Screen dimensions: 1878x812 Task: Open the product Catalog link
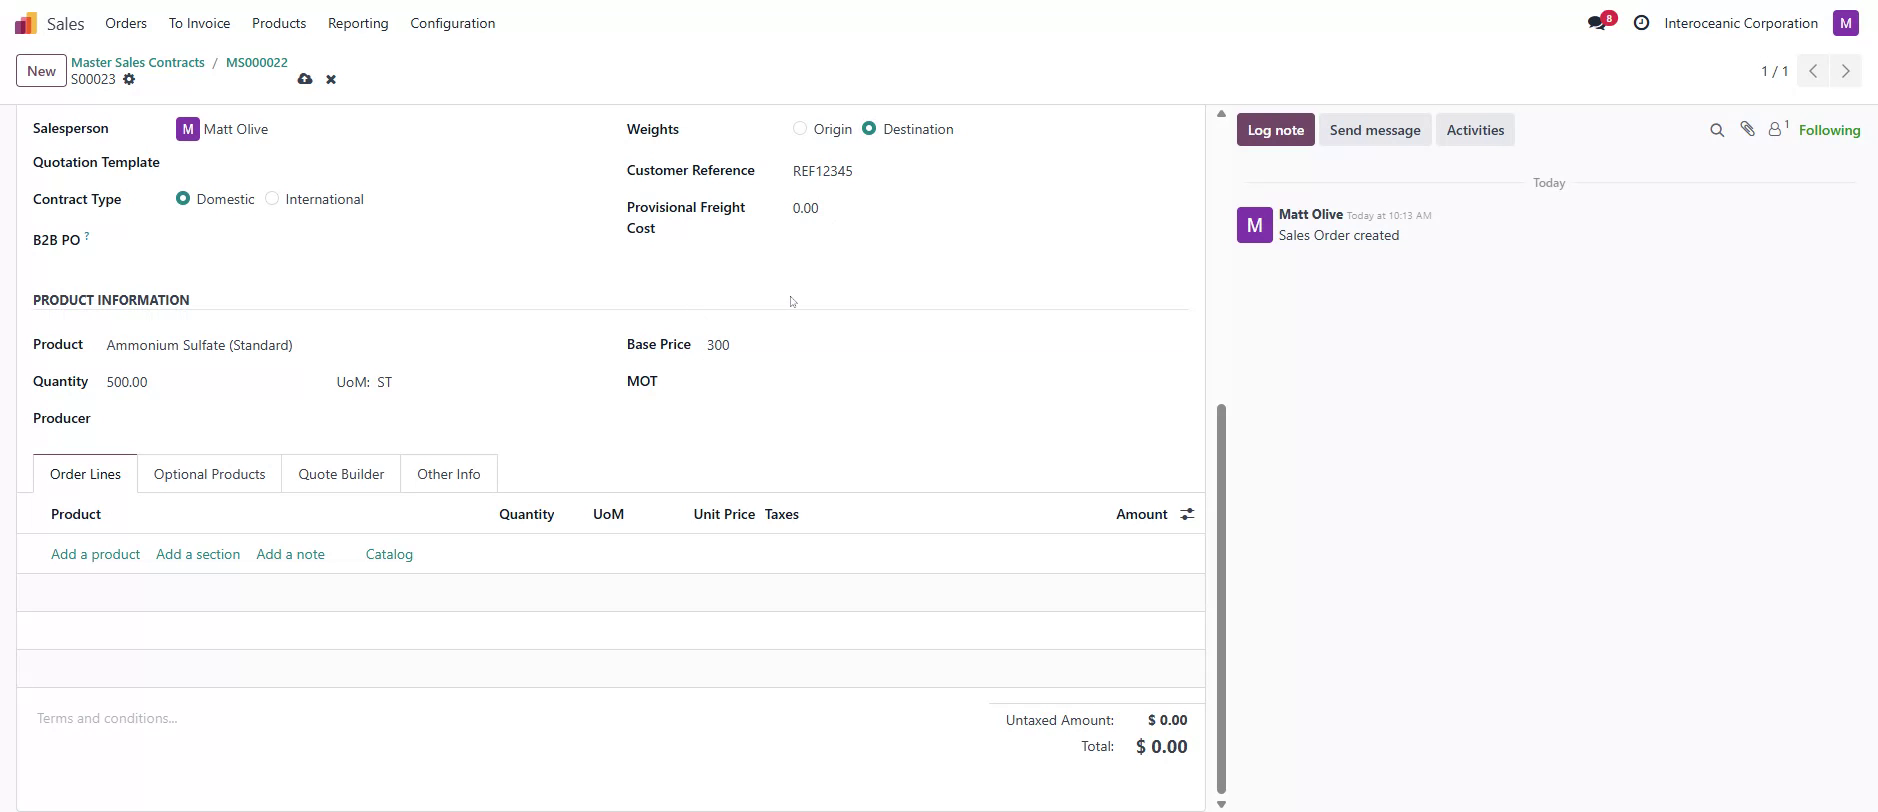(389, 554)
